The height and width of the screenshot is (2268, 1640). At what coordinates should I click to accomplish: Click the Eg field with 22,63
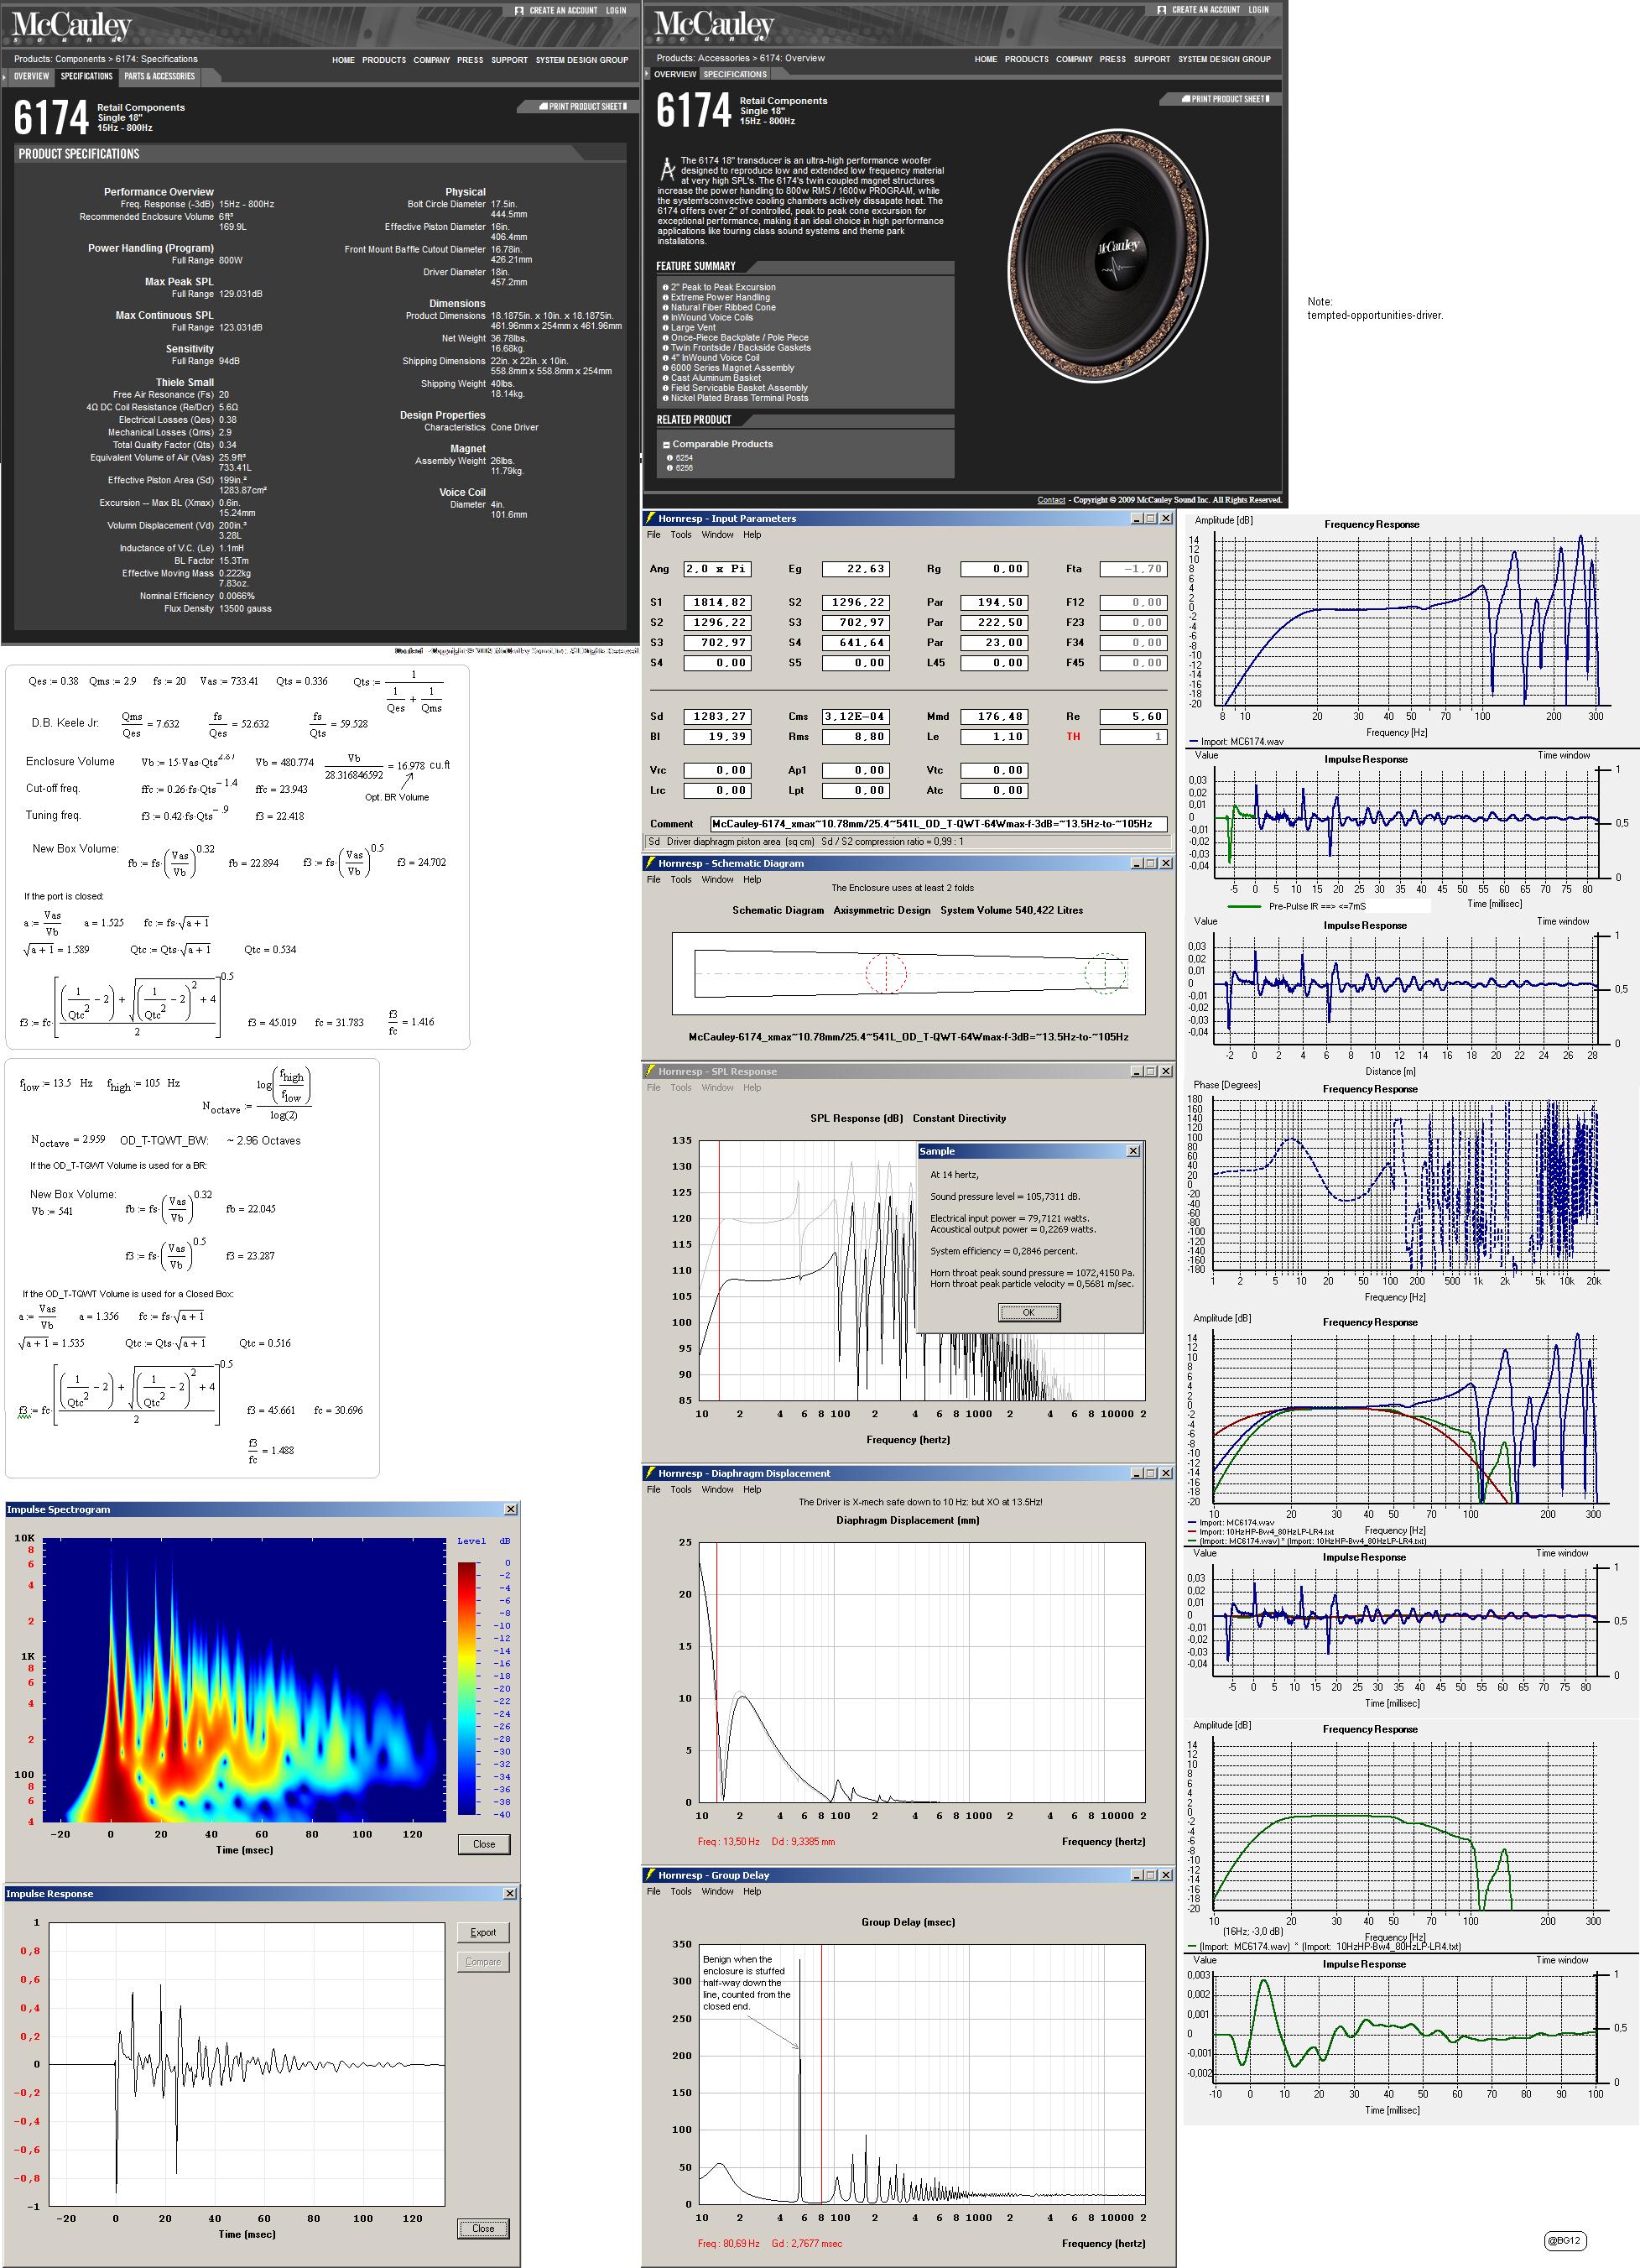pyautogui.click(x=855, y=569)
